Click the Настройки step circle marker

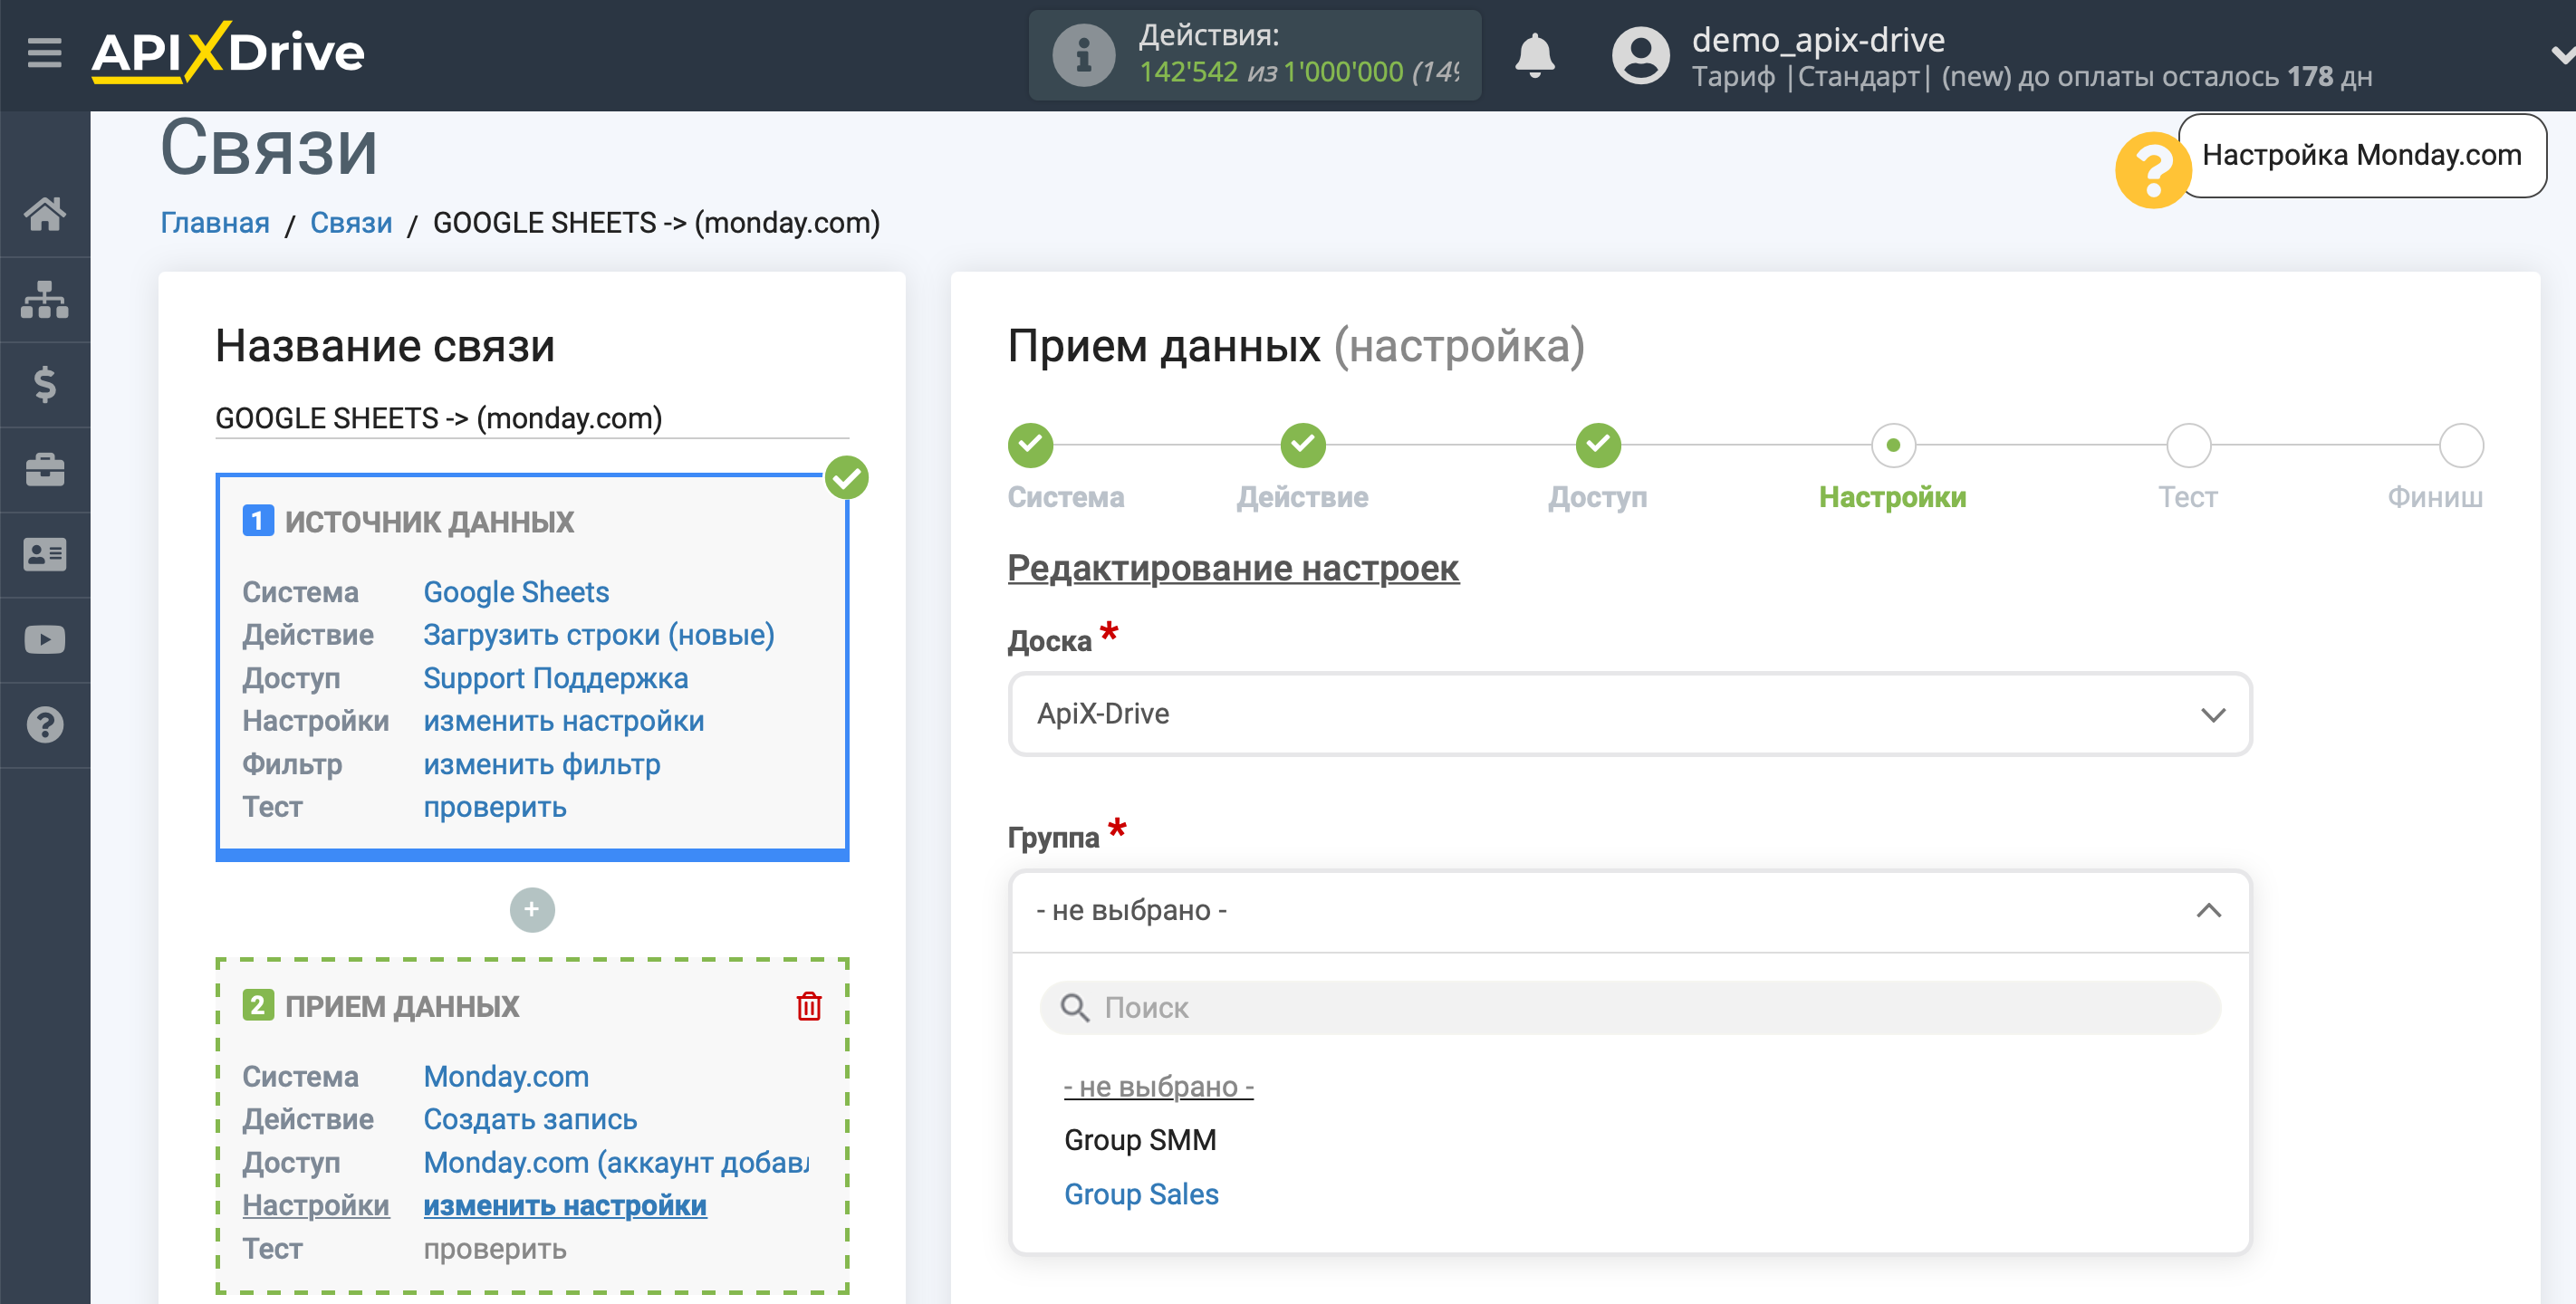pyautogui.click(x=1893, y=445)
